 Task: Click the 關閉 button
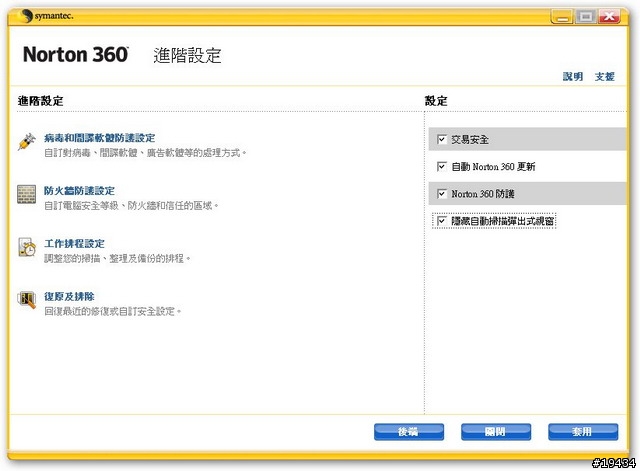(x=496, y=432)
